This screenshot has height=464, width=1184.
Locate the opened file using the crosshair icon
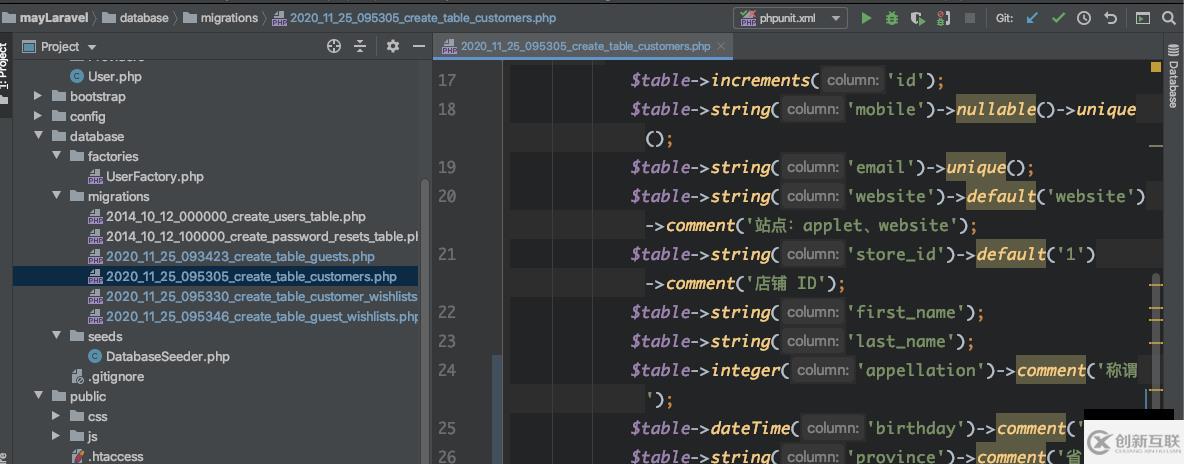click(334, 46)
